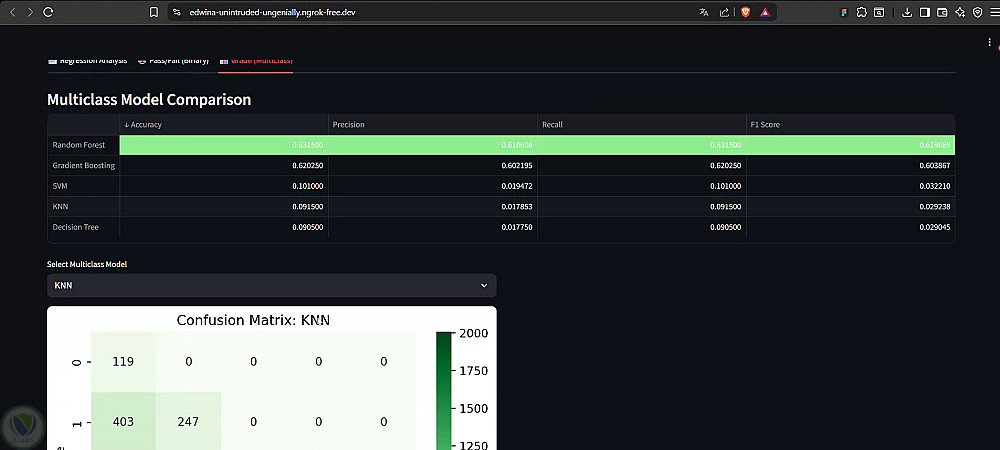Bookmark this page
1000x450 pixels.
154,12
